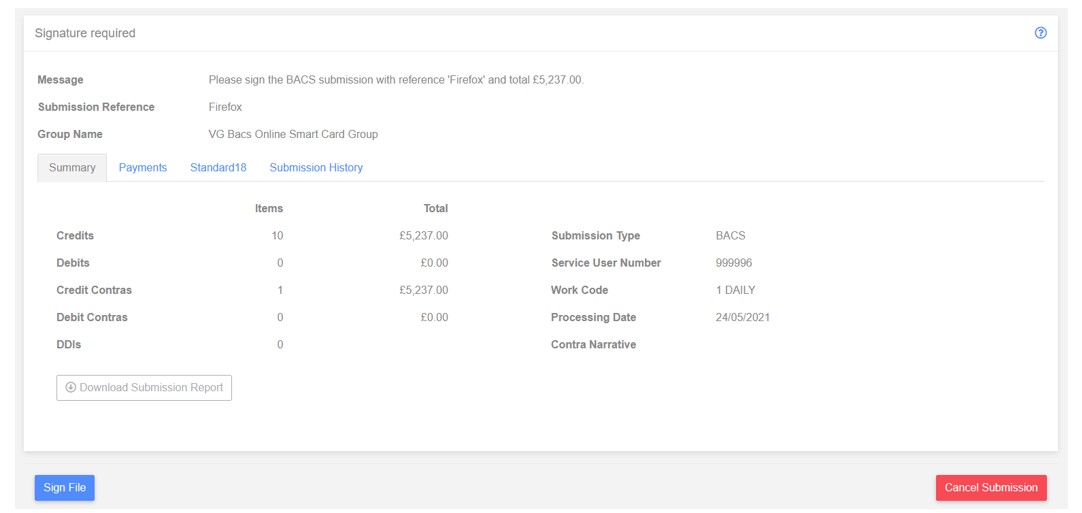Click the download arrow icon in report button
The image size is (1082, 513).
point(70,387)
